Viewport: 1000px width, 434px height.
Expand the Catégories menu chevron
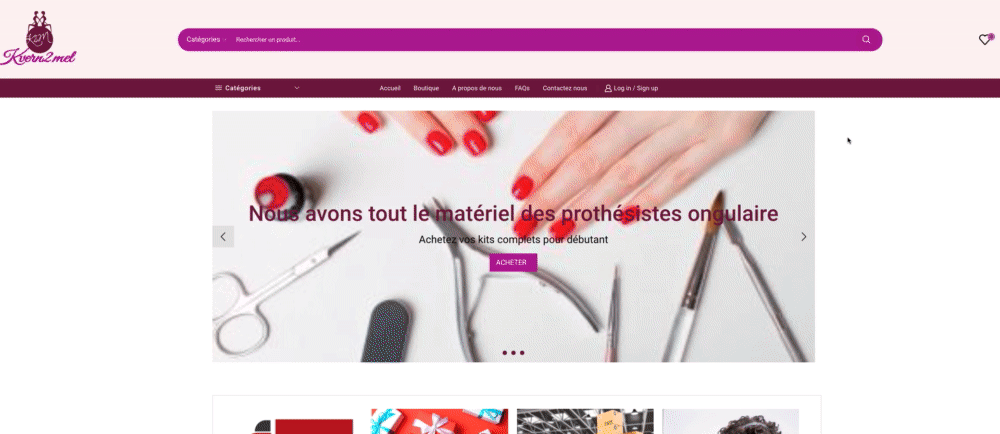(297, 88)
